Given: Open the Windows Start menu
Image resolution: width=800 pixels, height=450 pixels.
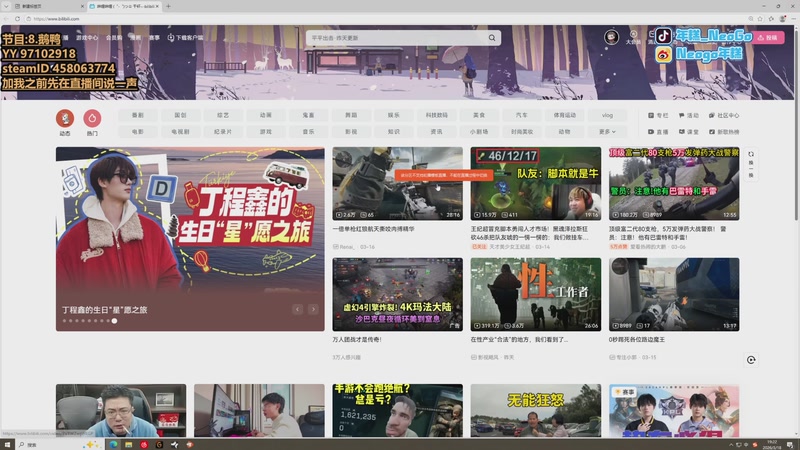Looking at the screenshot, I should (x=7, y=445).
